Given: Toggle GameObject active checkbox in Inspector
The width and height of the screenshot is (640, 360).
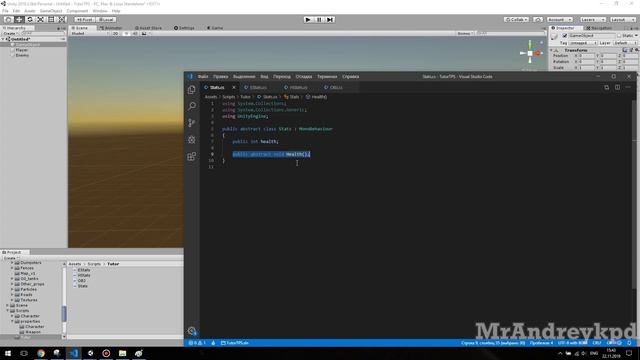Looking at the screenshot, I should click(565, 36).
